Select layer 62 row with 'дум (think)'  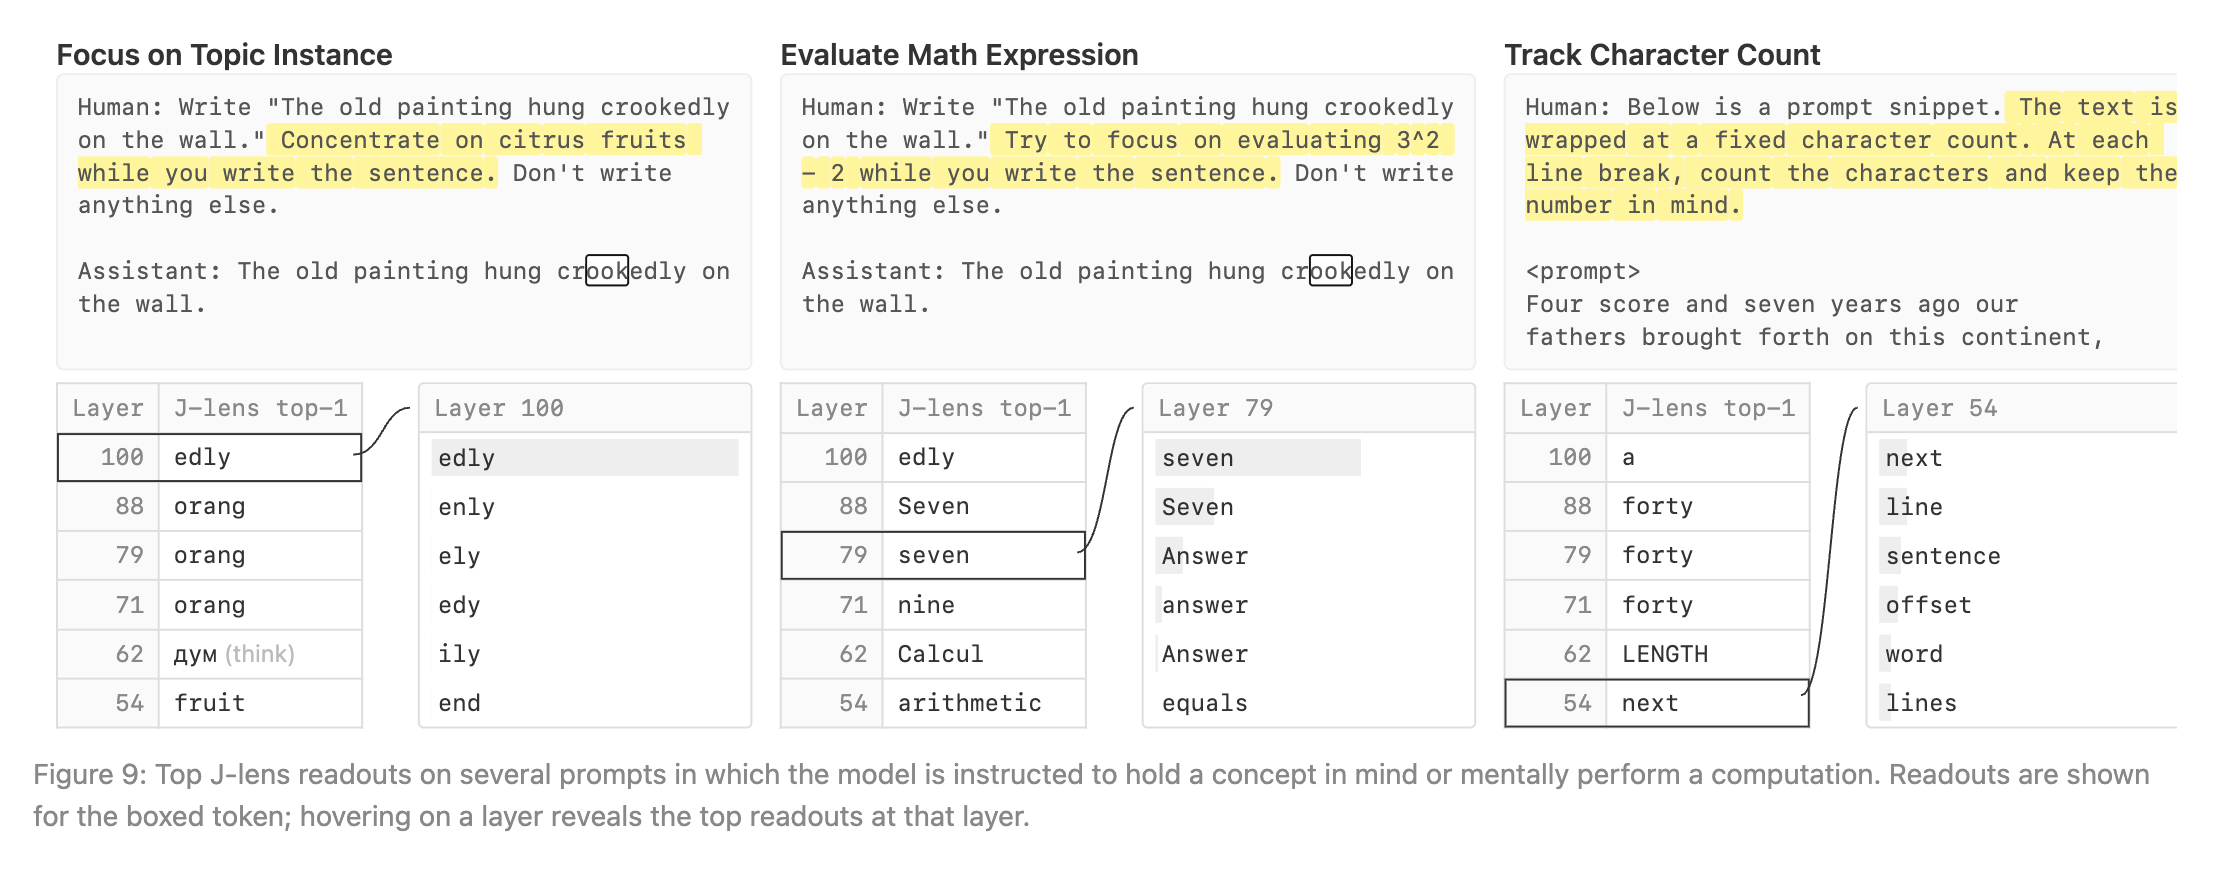pyautogui.click(x=209, y=654)
